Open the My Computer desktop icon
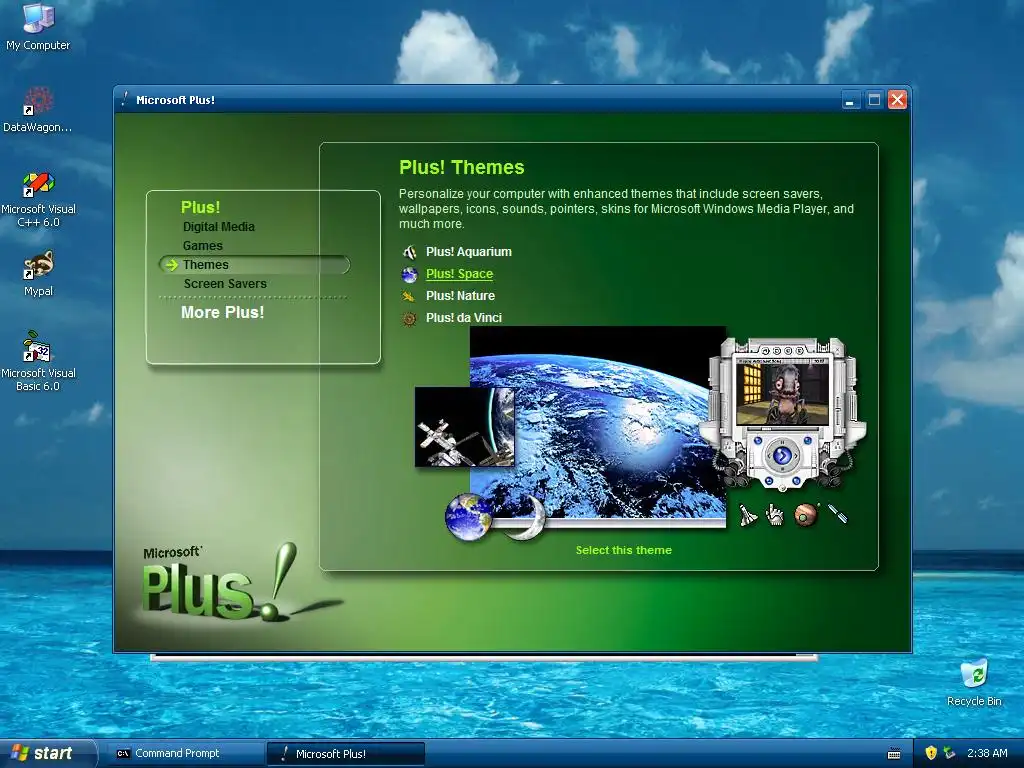The width and height of the screenshot is (1024, 768). [x=38, y=26]
